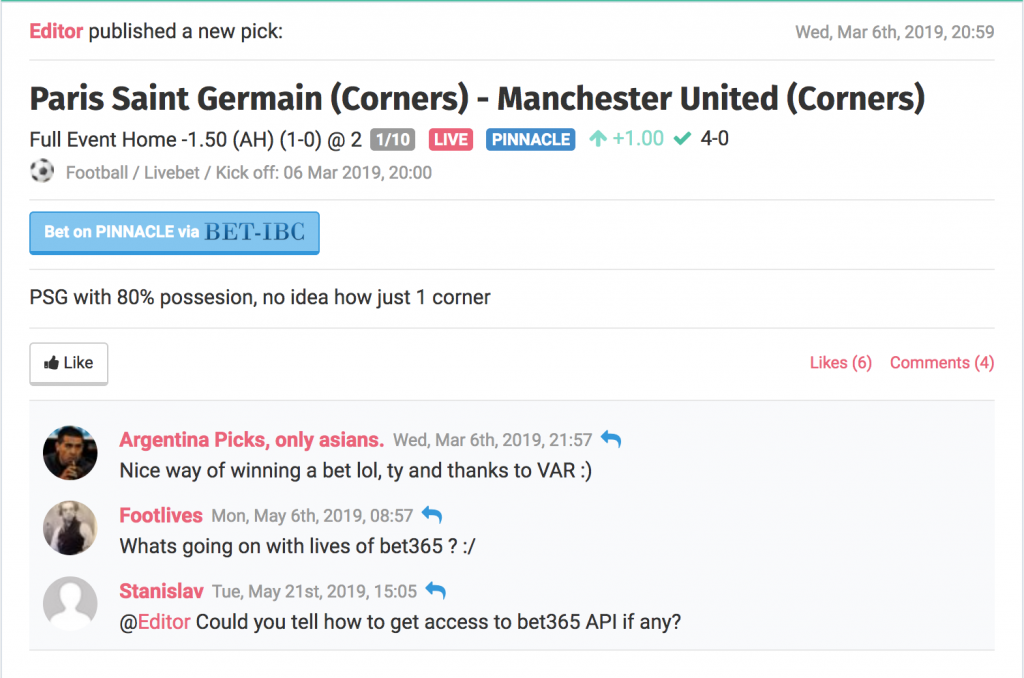The height and width of the screenshot is (678, 1024).
Task: Click the 1/10 stake badge
Action: [x=392, y=139]
